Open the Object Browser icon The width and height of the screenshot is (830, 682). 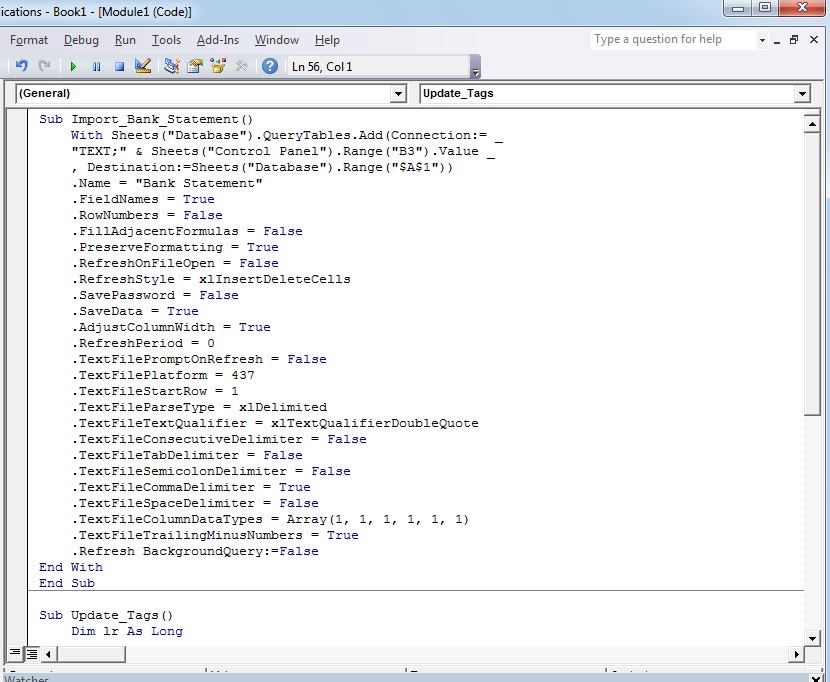coord(219,64)
